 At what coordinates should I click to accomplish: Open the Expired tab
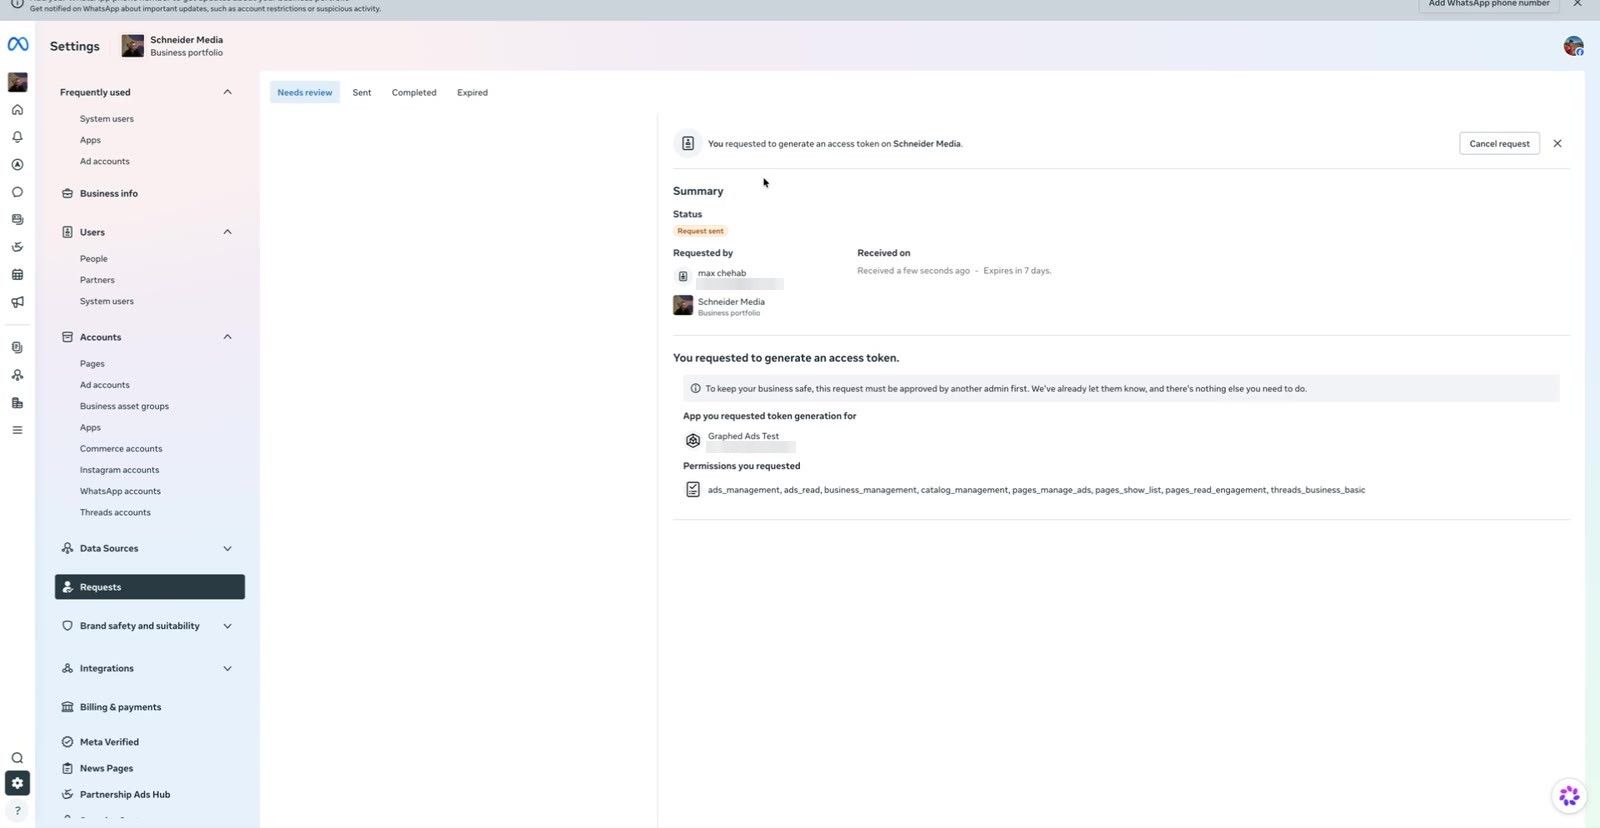tap(472, 92)
